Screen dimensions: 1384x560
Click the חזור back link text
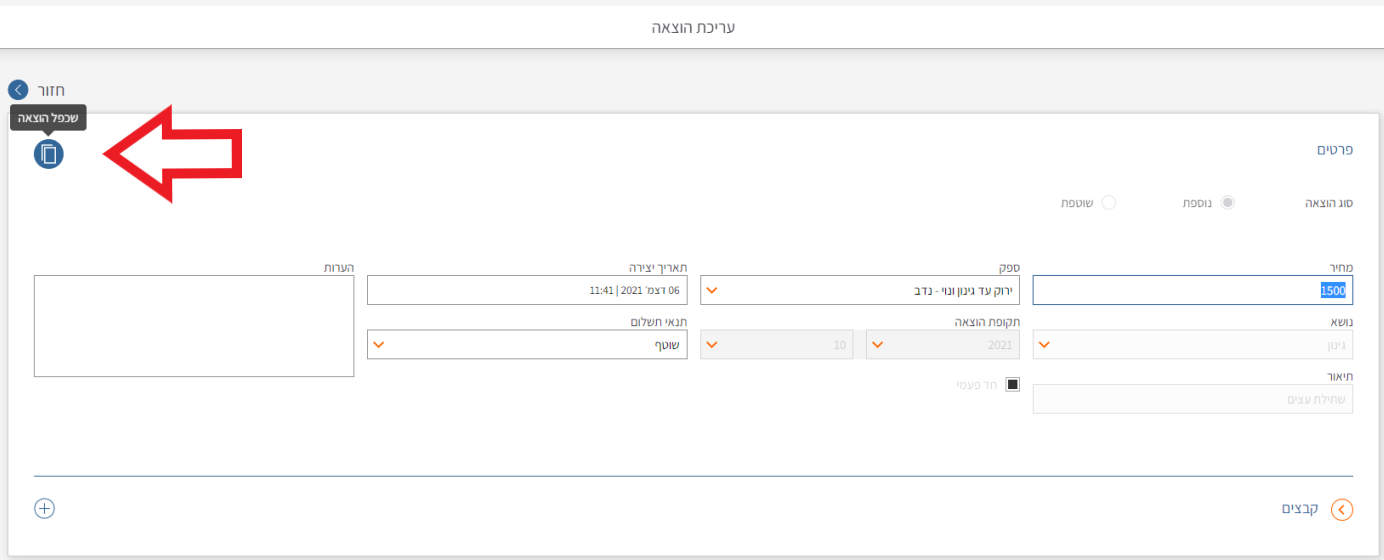[x=52, y=90]
